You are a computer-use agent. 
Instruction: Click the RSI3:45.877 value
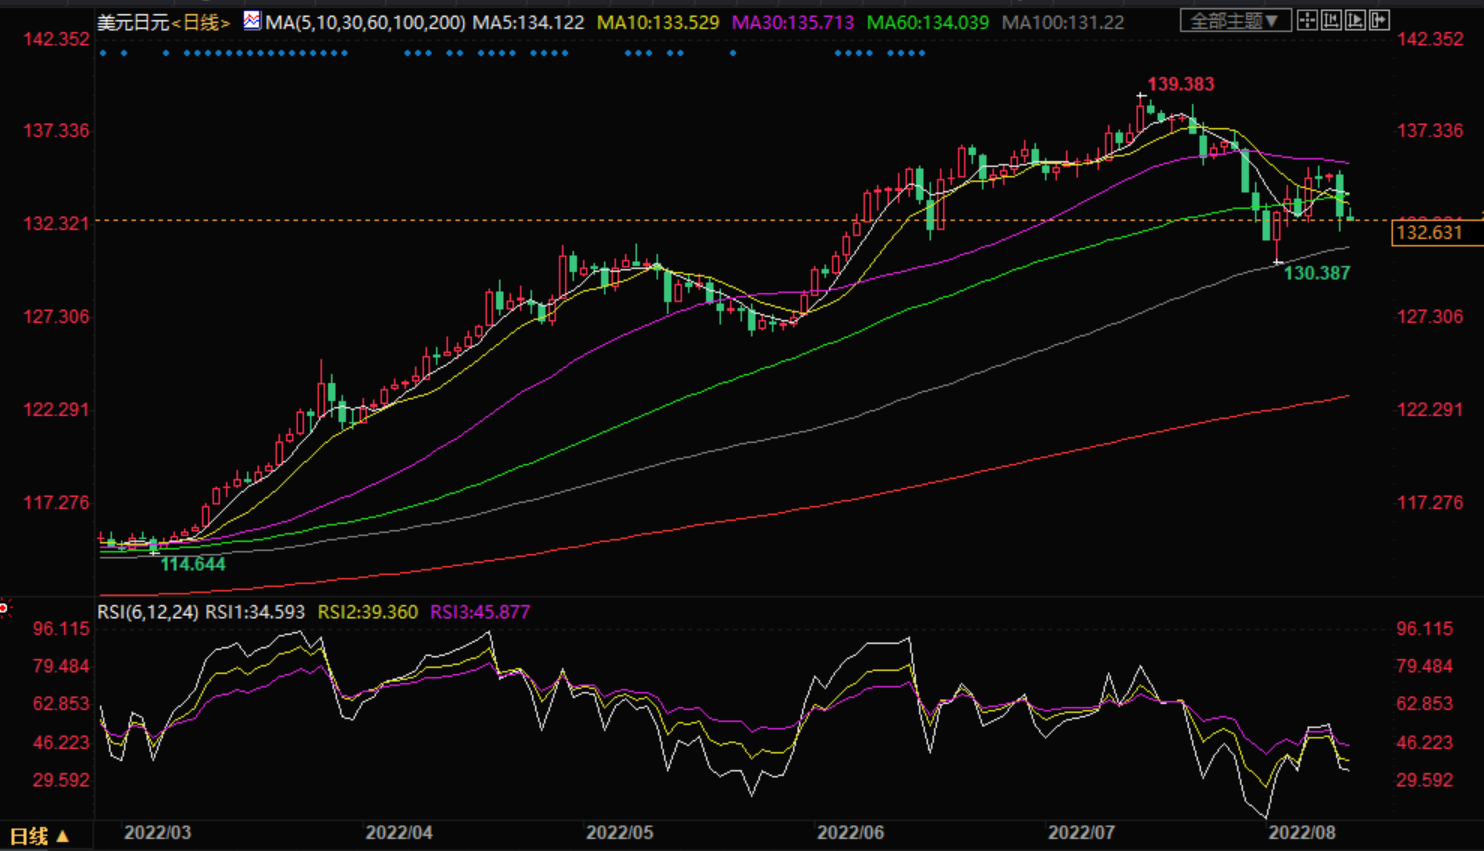coord(480,612)
